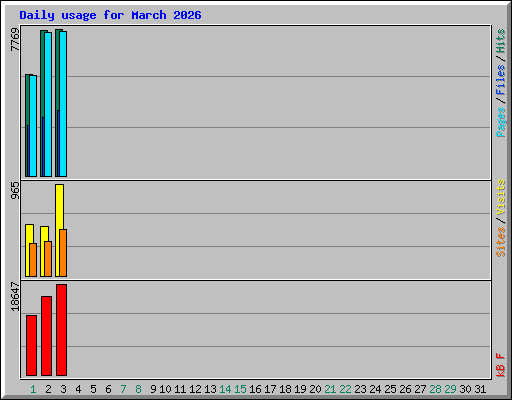Viewport: 512px width, 400px height.
Task: Click the red 'KB F' legend label
Action: pos(501,365)
